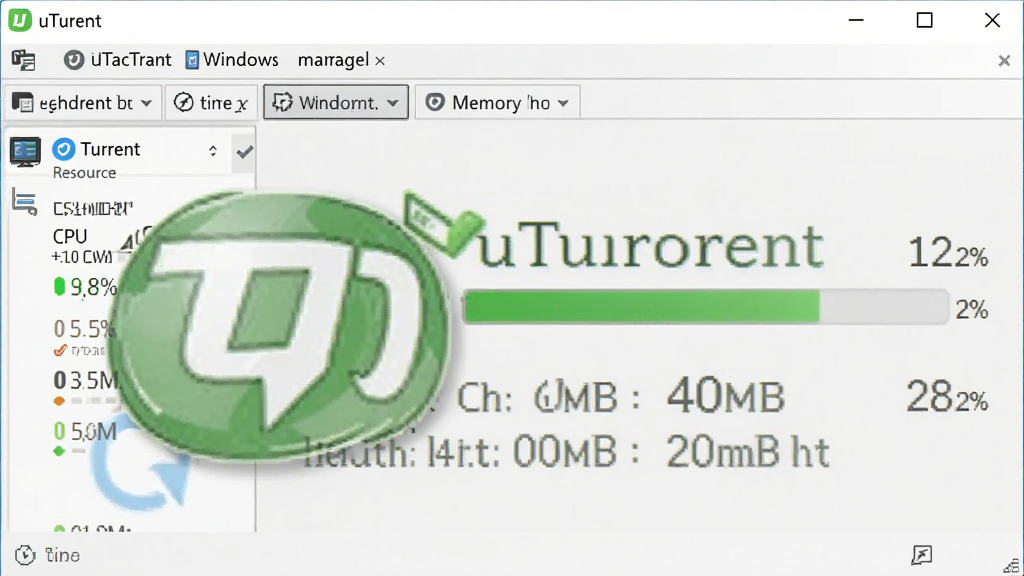Click the 03.5M value in sidebar
The height and width of the screenshot is (576, 1024).
coord(86,380)
